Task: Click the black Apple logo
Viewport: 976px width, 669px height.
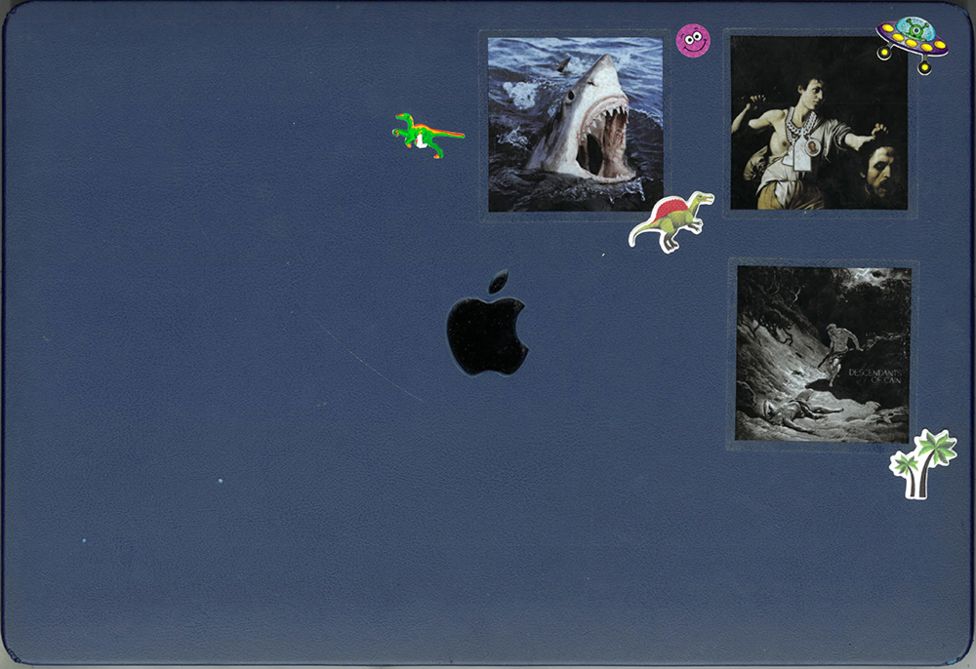Action: 486,332
